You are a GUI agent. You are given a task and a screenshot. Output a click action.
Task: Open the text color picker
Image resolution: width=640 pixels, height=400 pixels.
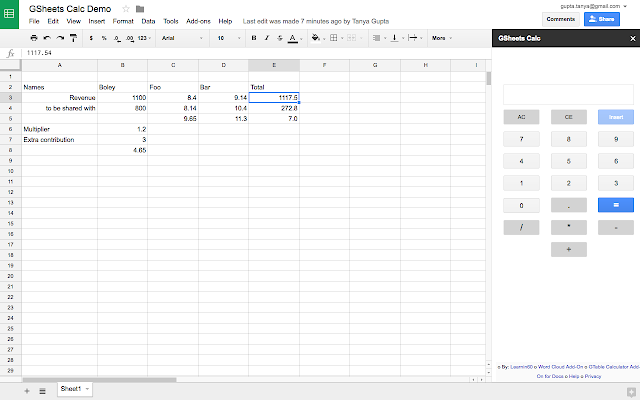pyautogui.click(x=295, y=38)
